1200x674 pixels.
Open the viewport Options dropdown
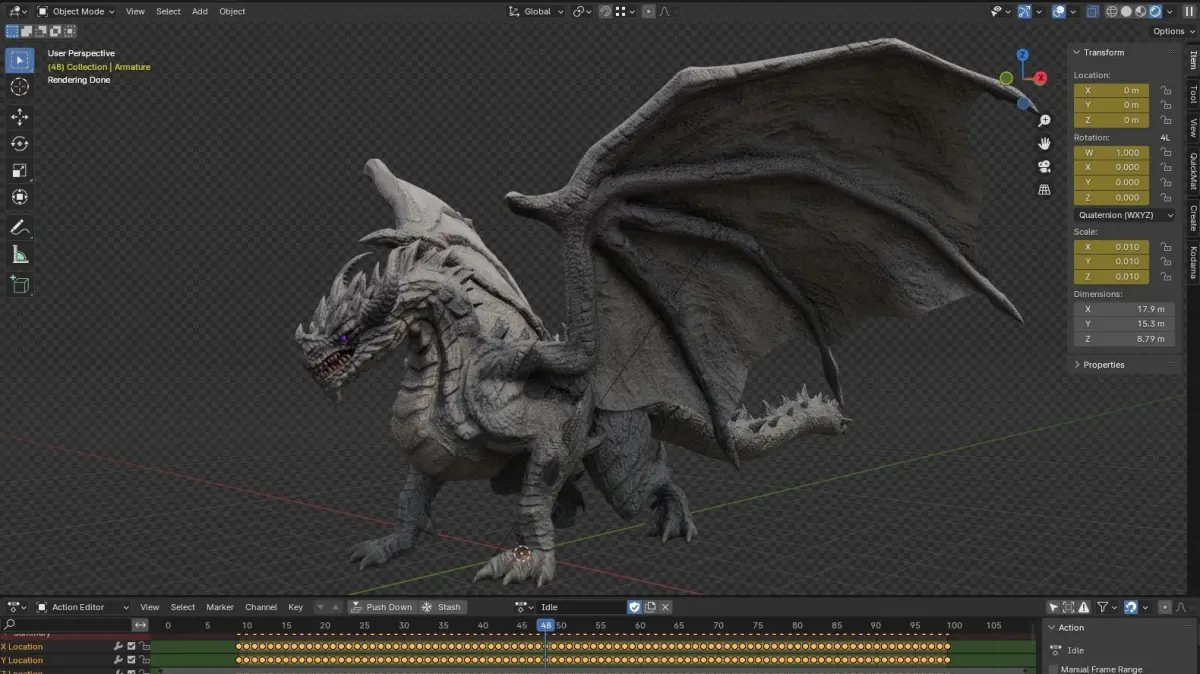coord(1172,31)
